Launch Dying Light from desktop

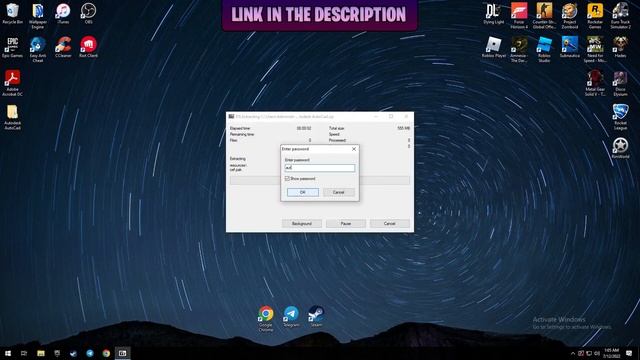(x=493, y=14)
